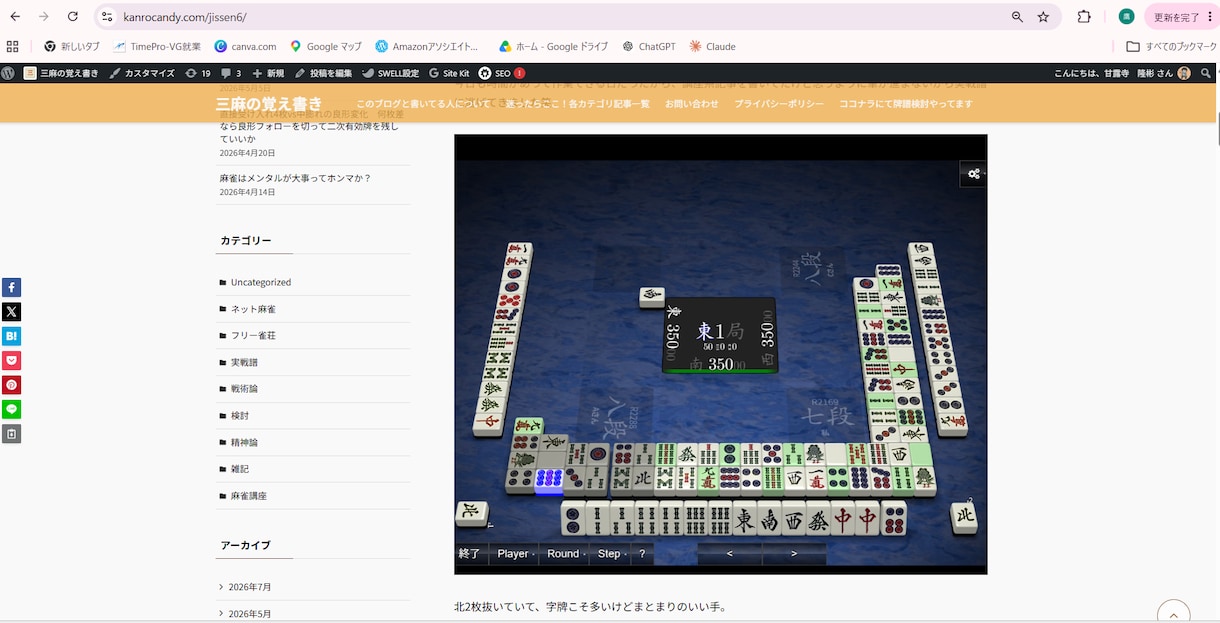Open the お問い合わせ header link

pyautogui.click(x=692, y=104)
